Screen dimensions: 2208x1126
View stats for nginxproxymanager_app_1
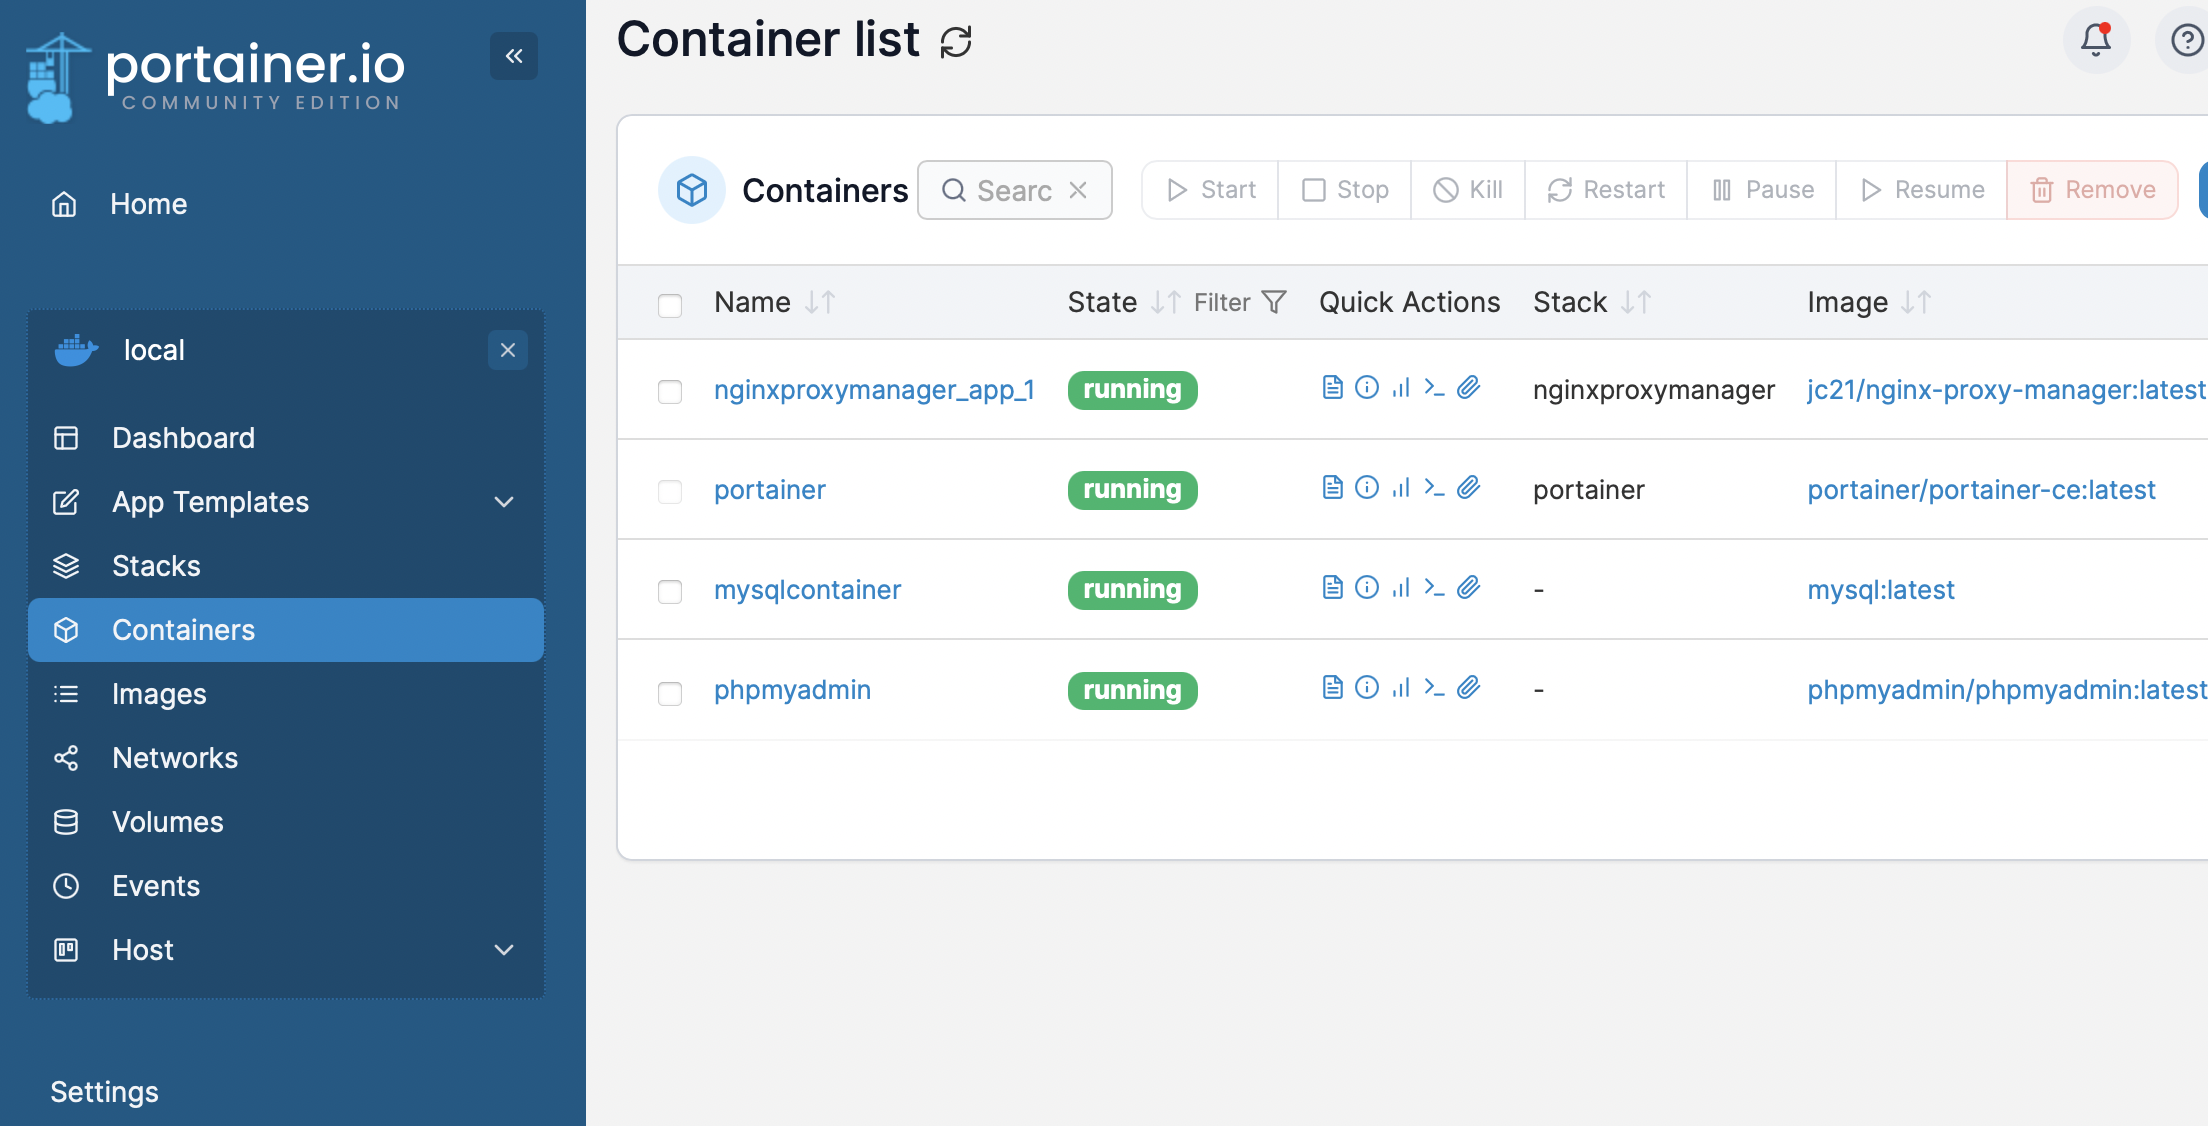[x=1401, y=387]
